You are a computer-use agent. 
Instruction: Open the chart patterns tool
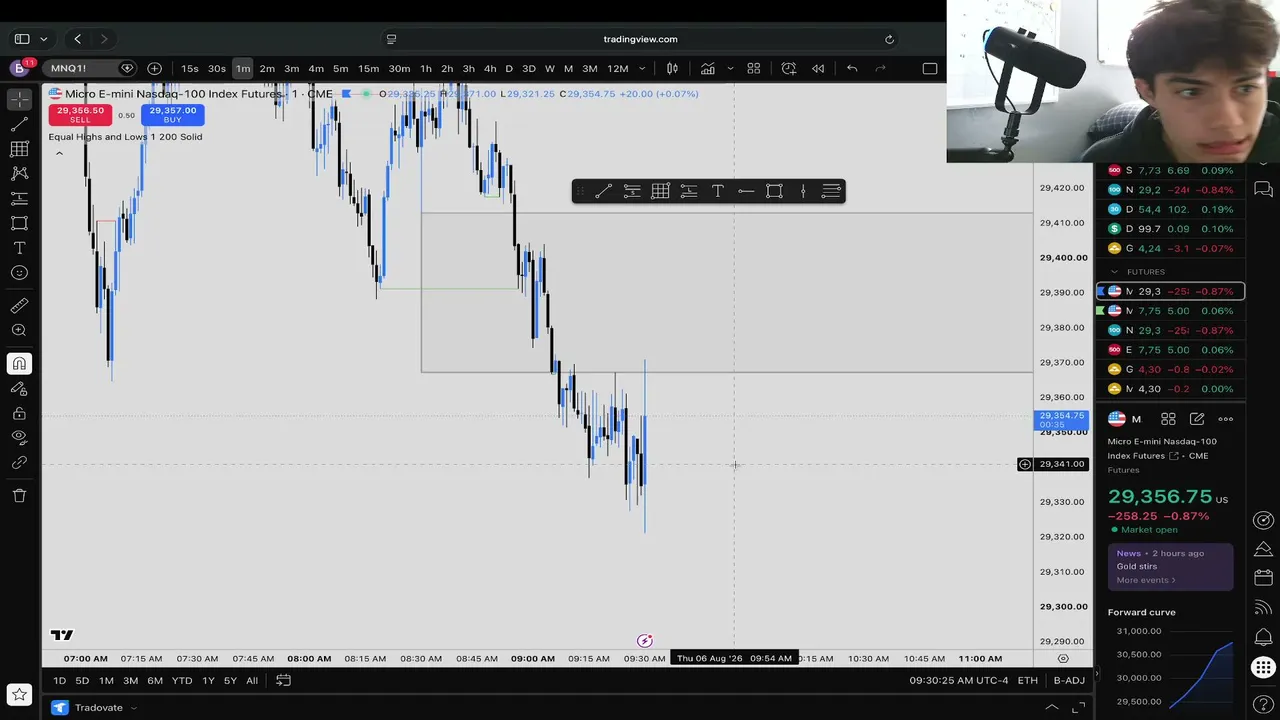19,174
